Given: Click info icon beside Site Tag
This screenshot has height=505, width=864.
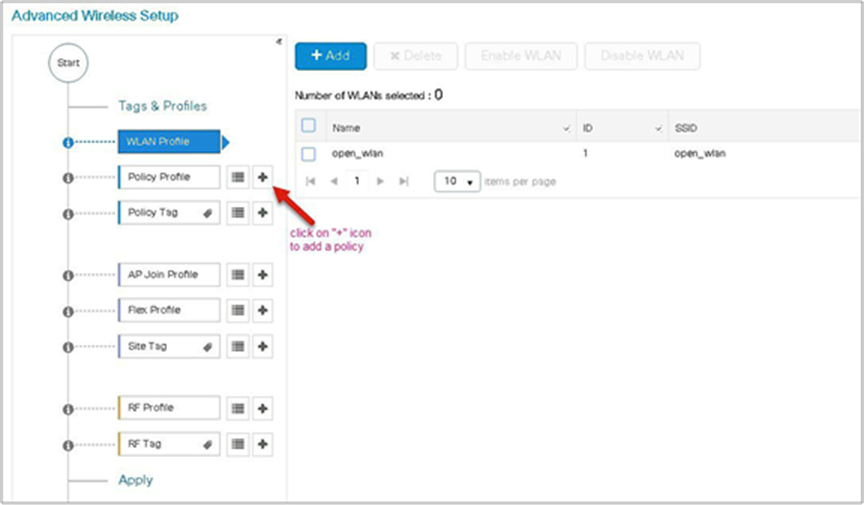Looking at the screenshot, I should coord(68,347).
